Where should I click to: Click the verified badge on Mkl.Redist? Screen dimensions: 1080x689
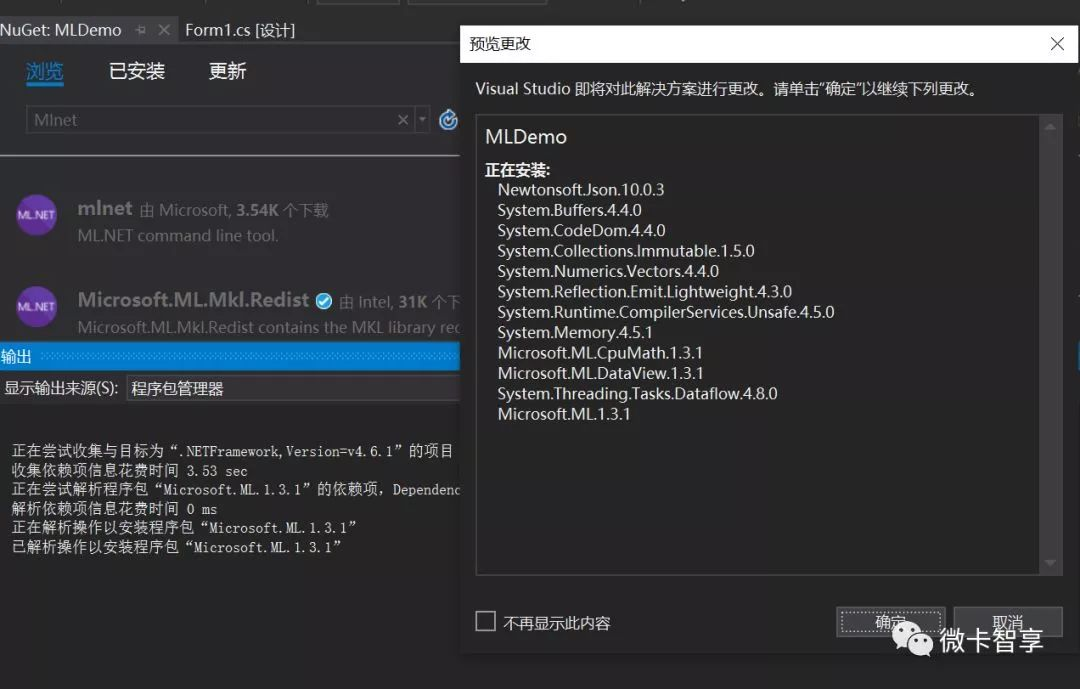pos(324,301)
